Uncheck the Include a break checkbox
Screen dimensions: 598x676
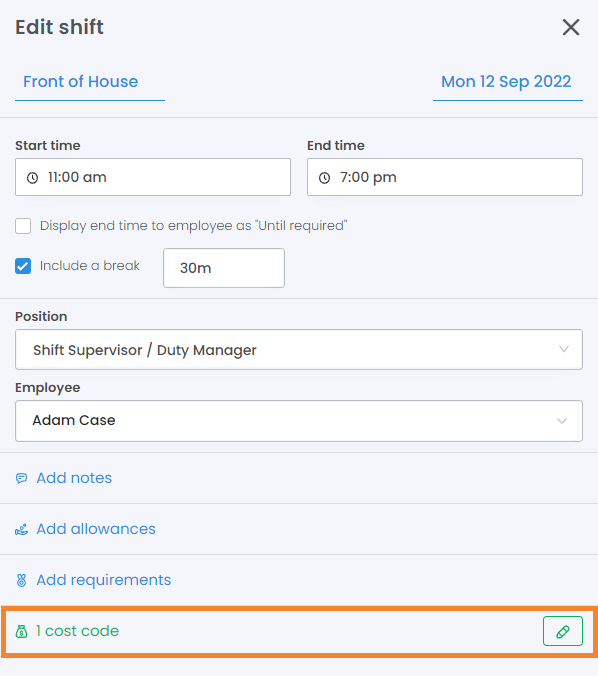click(23, 266)
